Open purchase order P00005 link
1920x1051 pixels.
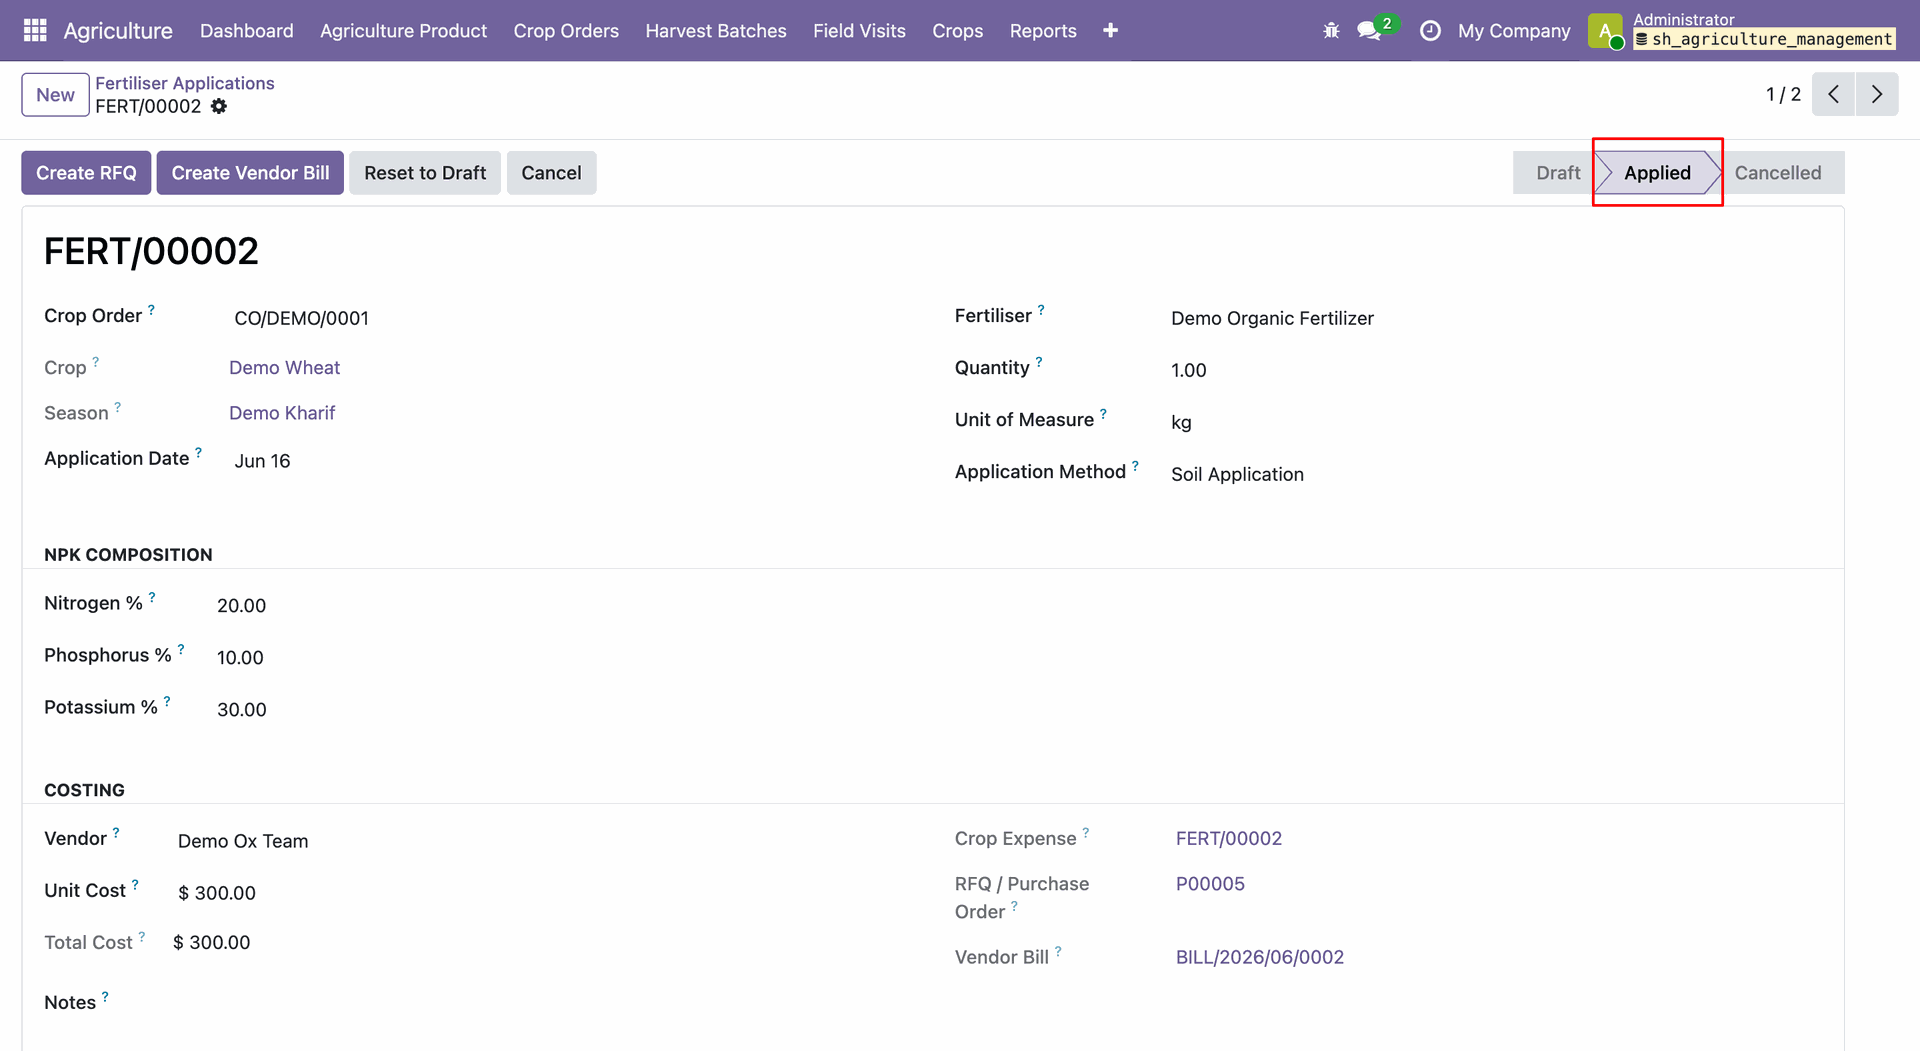click(x=1210, y=884)
